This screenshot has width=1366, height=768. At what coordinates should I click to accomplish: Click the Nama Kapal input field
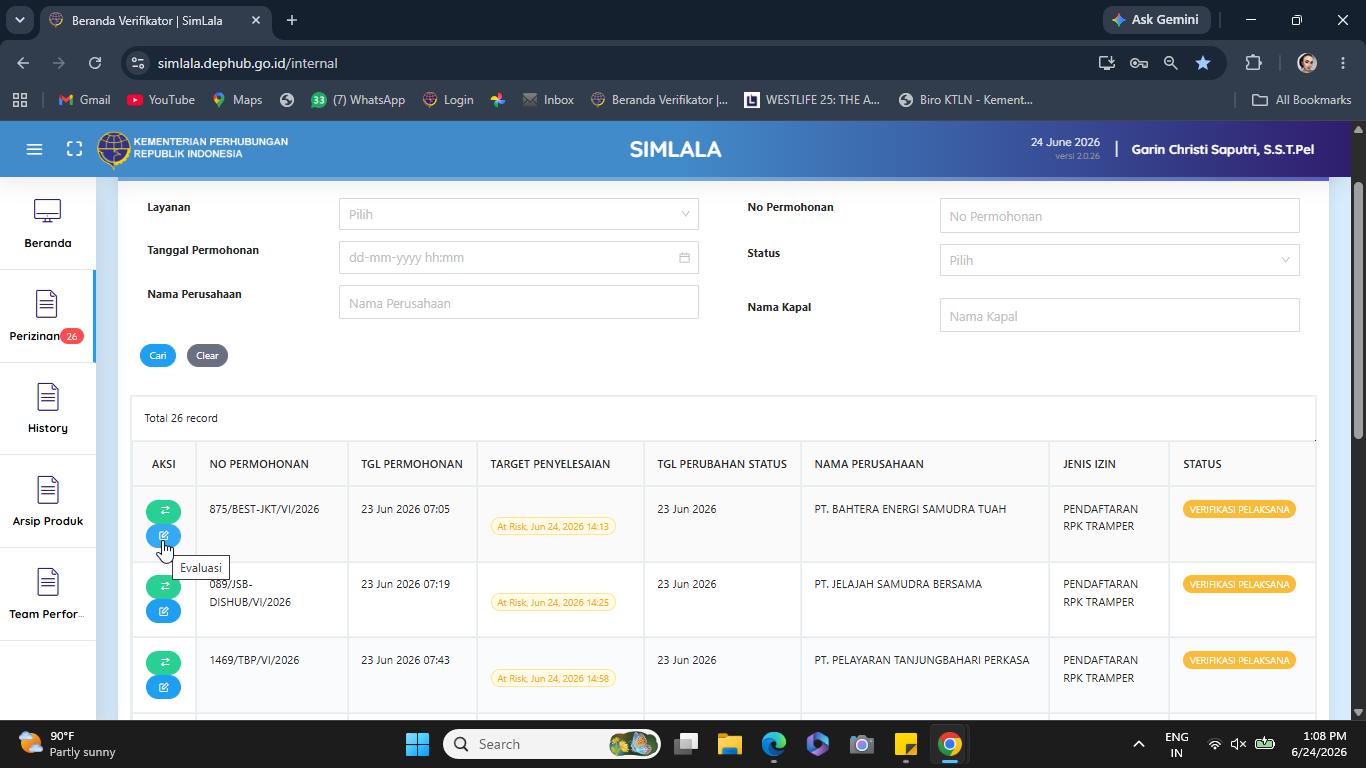pos(1119,315)
